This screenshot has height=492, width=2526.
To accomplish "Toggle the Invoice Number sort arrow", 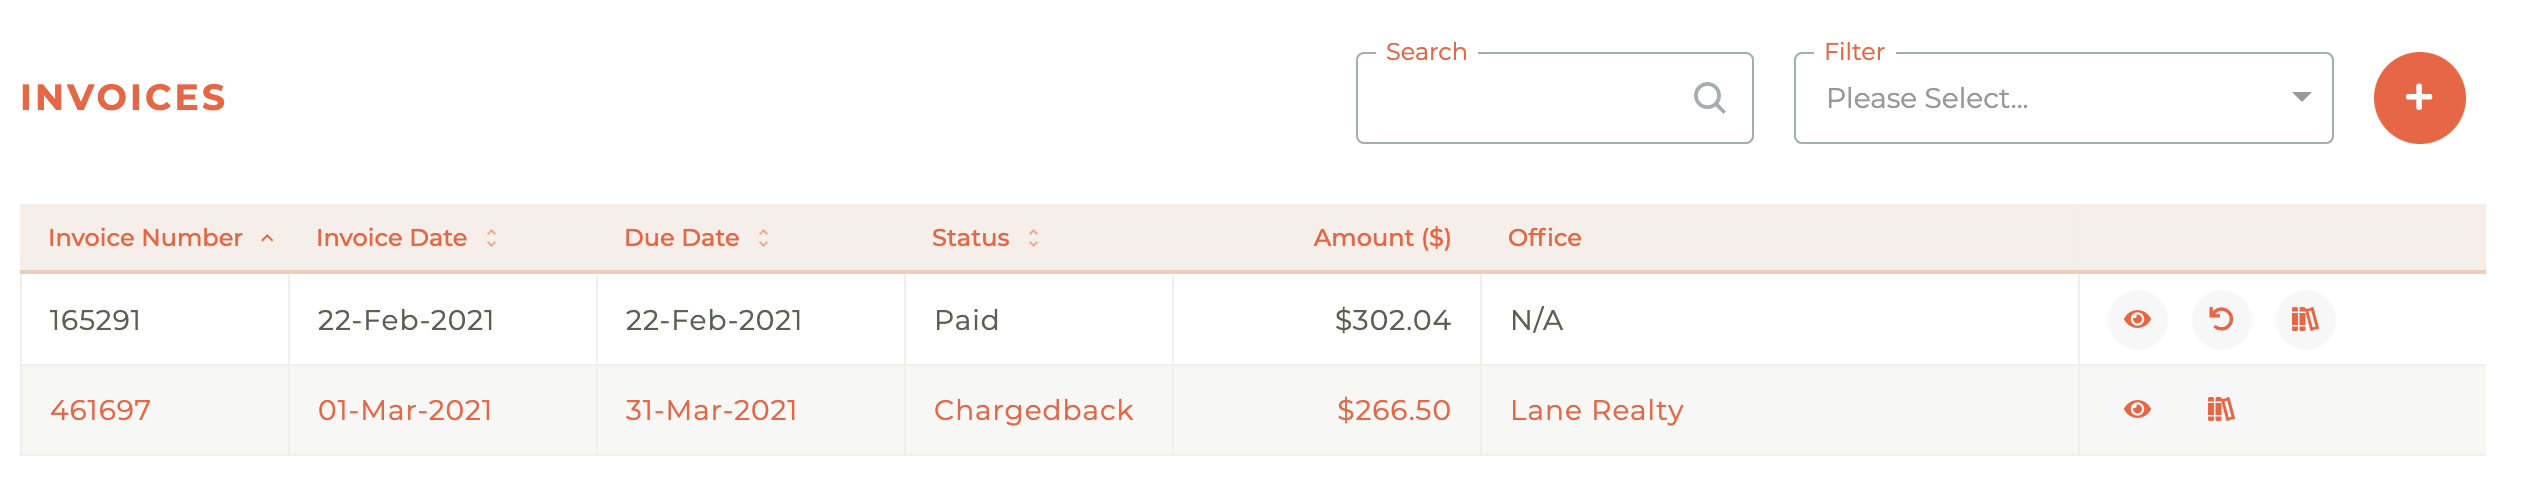I will click(267, 238).
